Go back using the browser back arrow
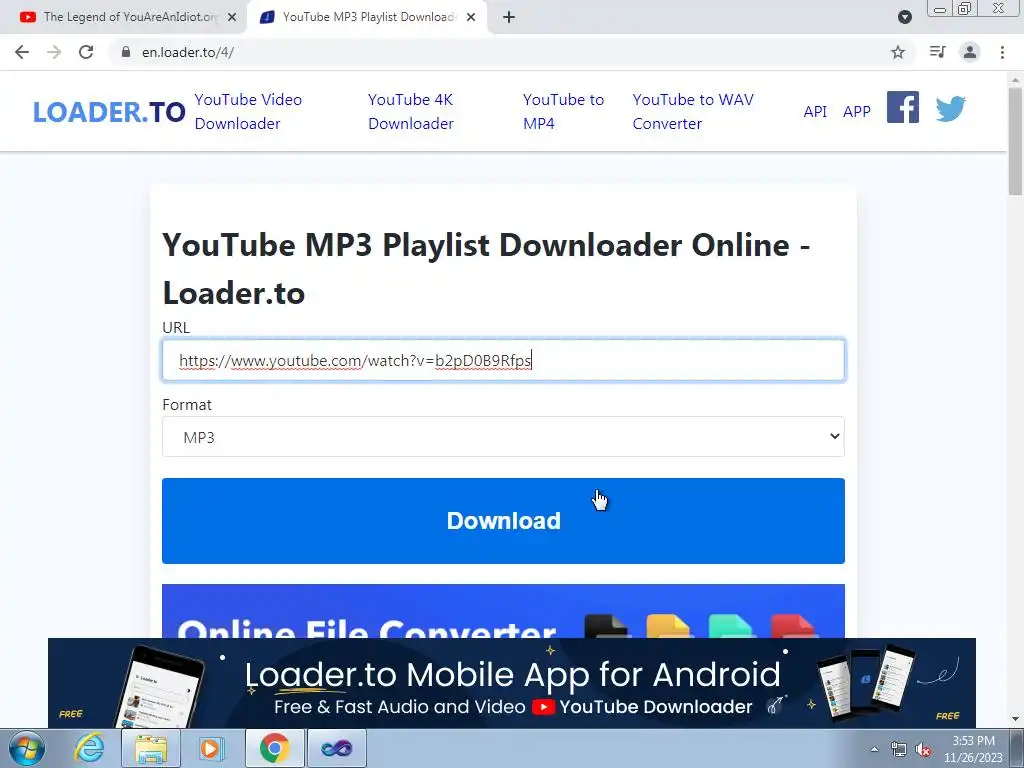The height and width of the screenshot is (768, 1024). coord(22,52)
